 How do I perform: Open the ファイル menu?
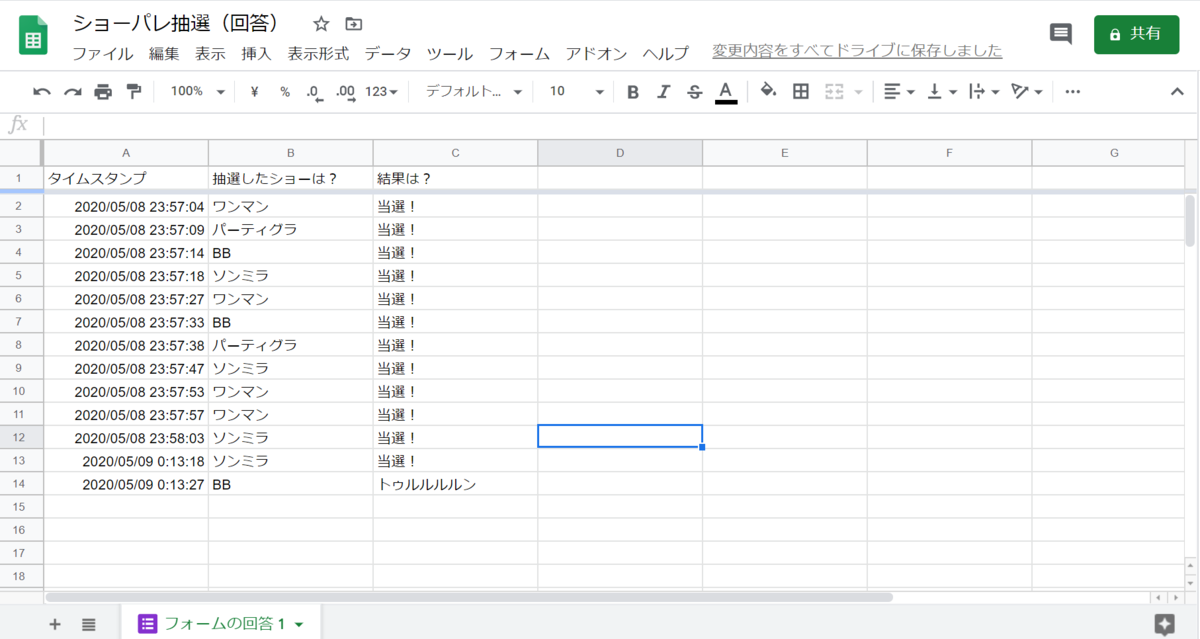click(x=103, y=54)
